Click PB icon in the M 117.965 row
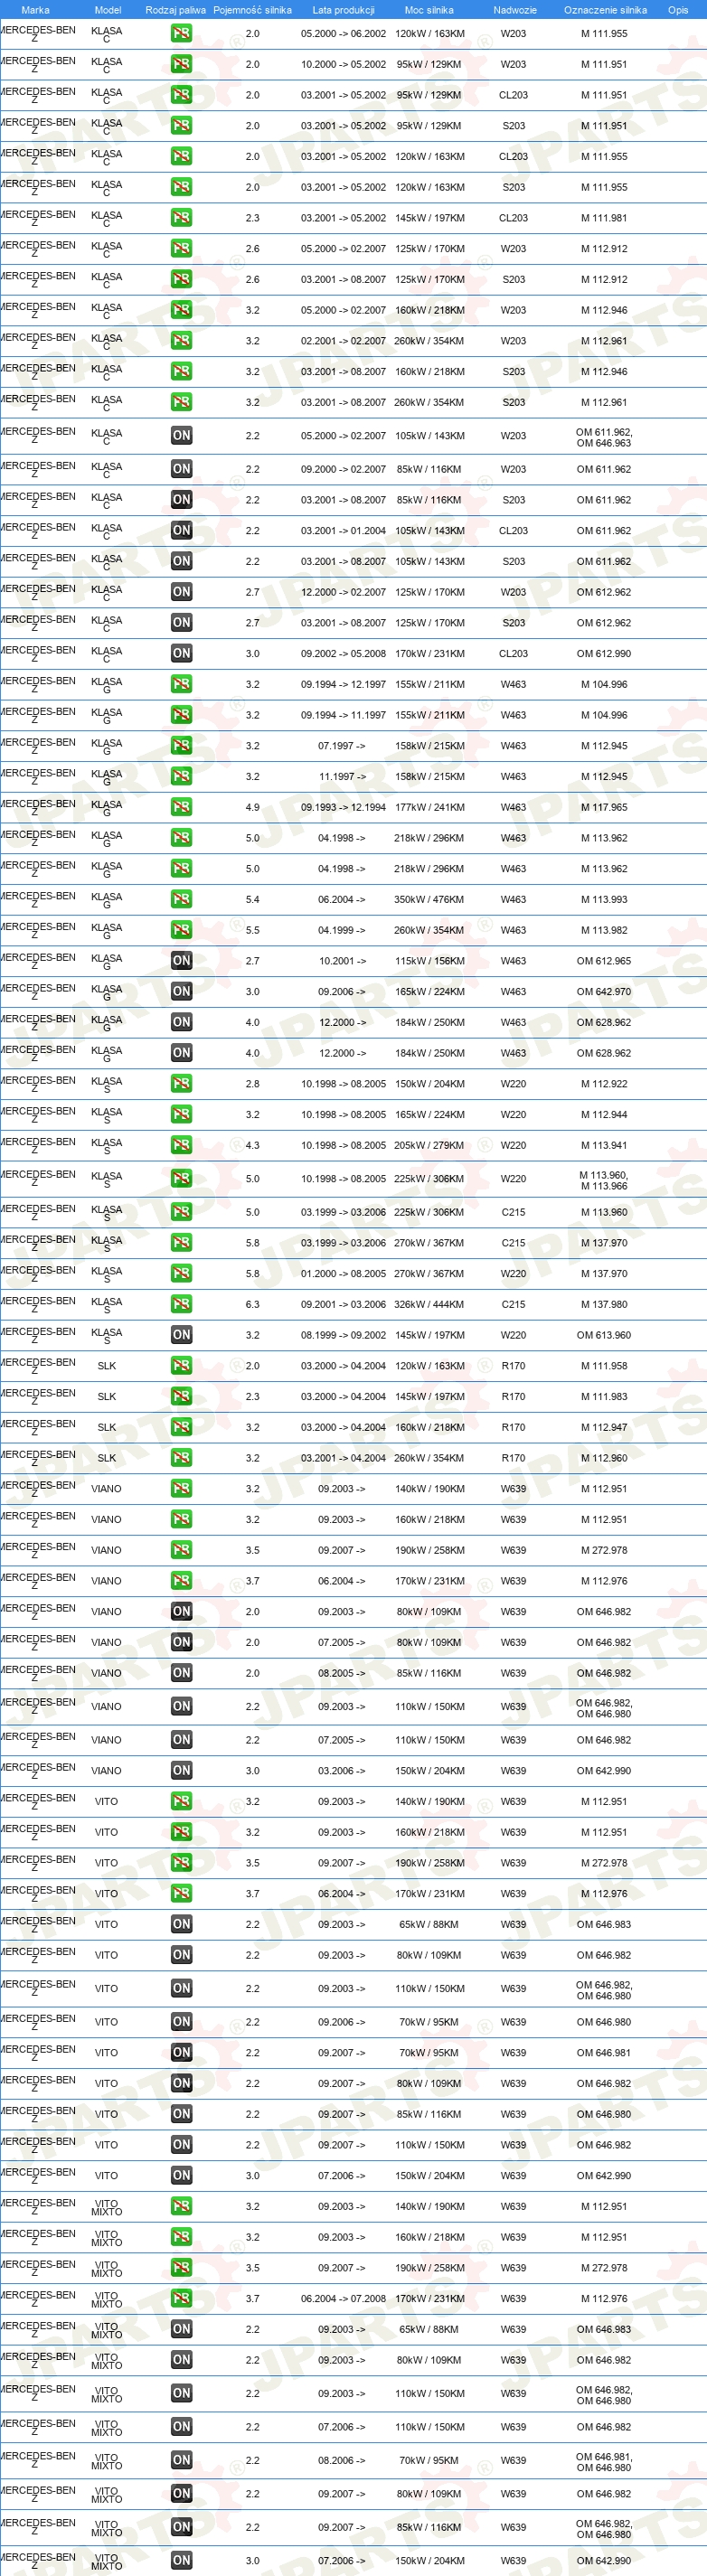Screen dimensions: 707x2576 coord(181,807)
